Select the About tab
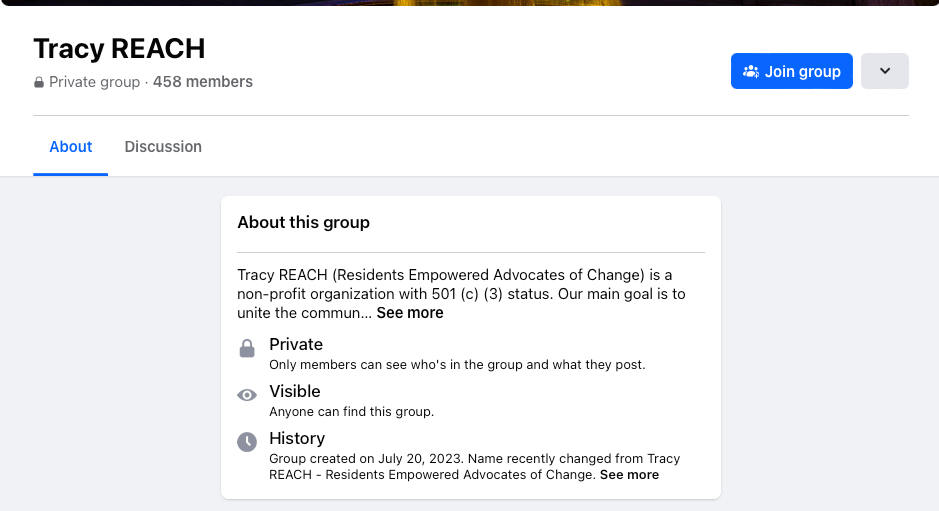Viewport: 939px width, 511px height. 71,147
